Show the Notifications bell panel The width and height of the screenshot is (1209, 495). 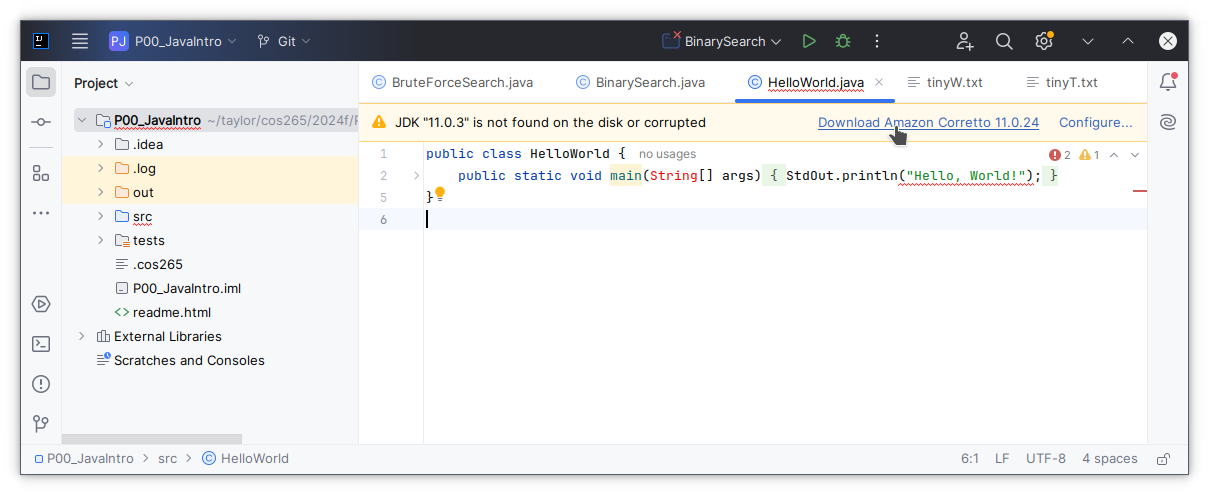(1167, 82)
